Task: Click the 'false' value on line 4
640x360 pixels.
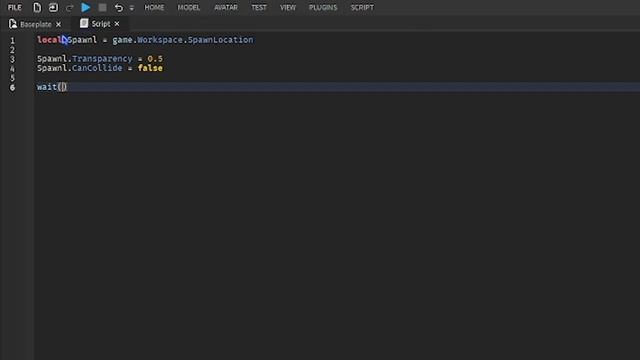Action: 150,68
